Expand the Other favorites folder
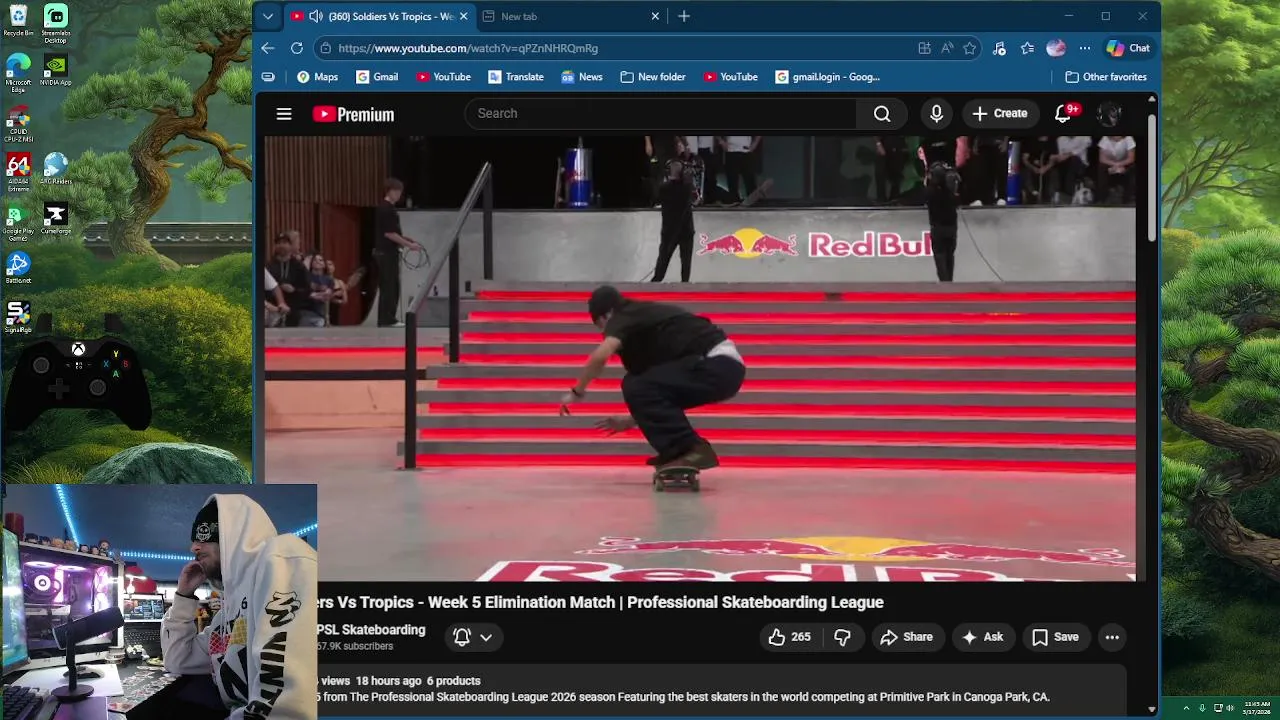This screenshot has width=1280, height=720. (1106, 77)
